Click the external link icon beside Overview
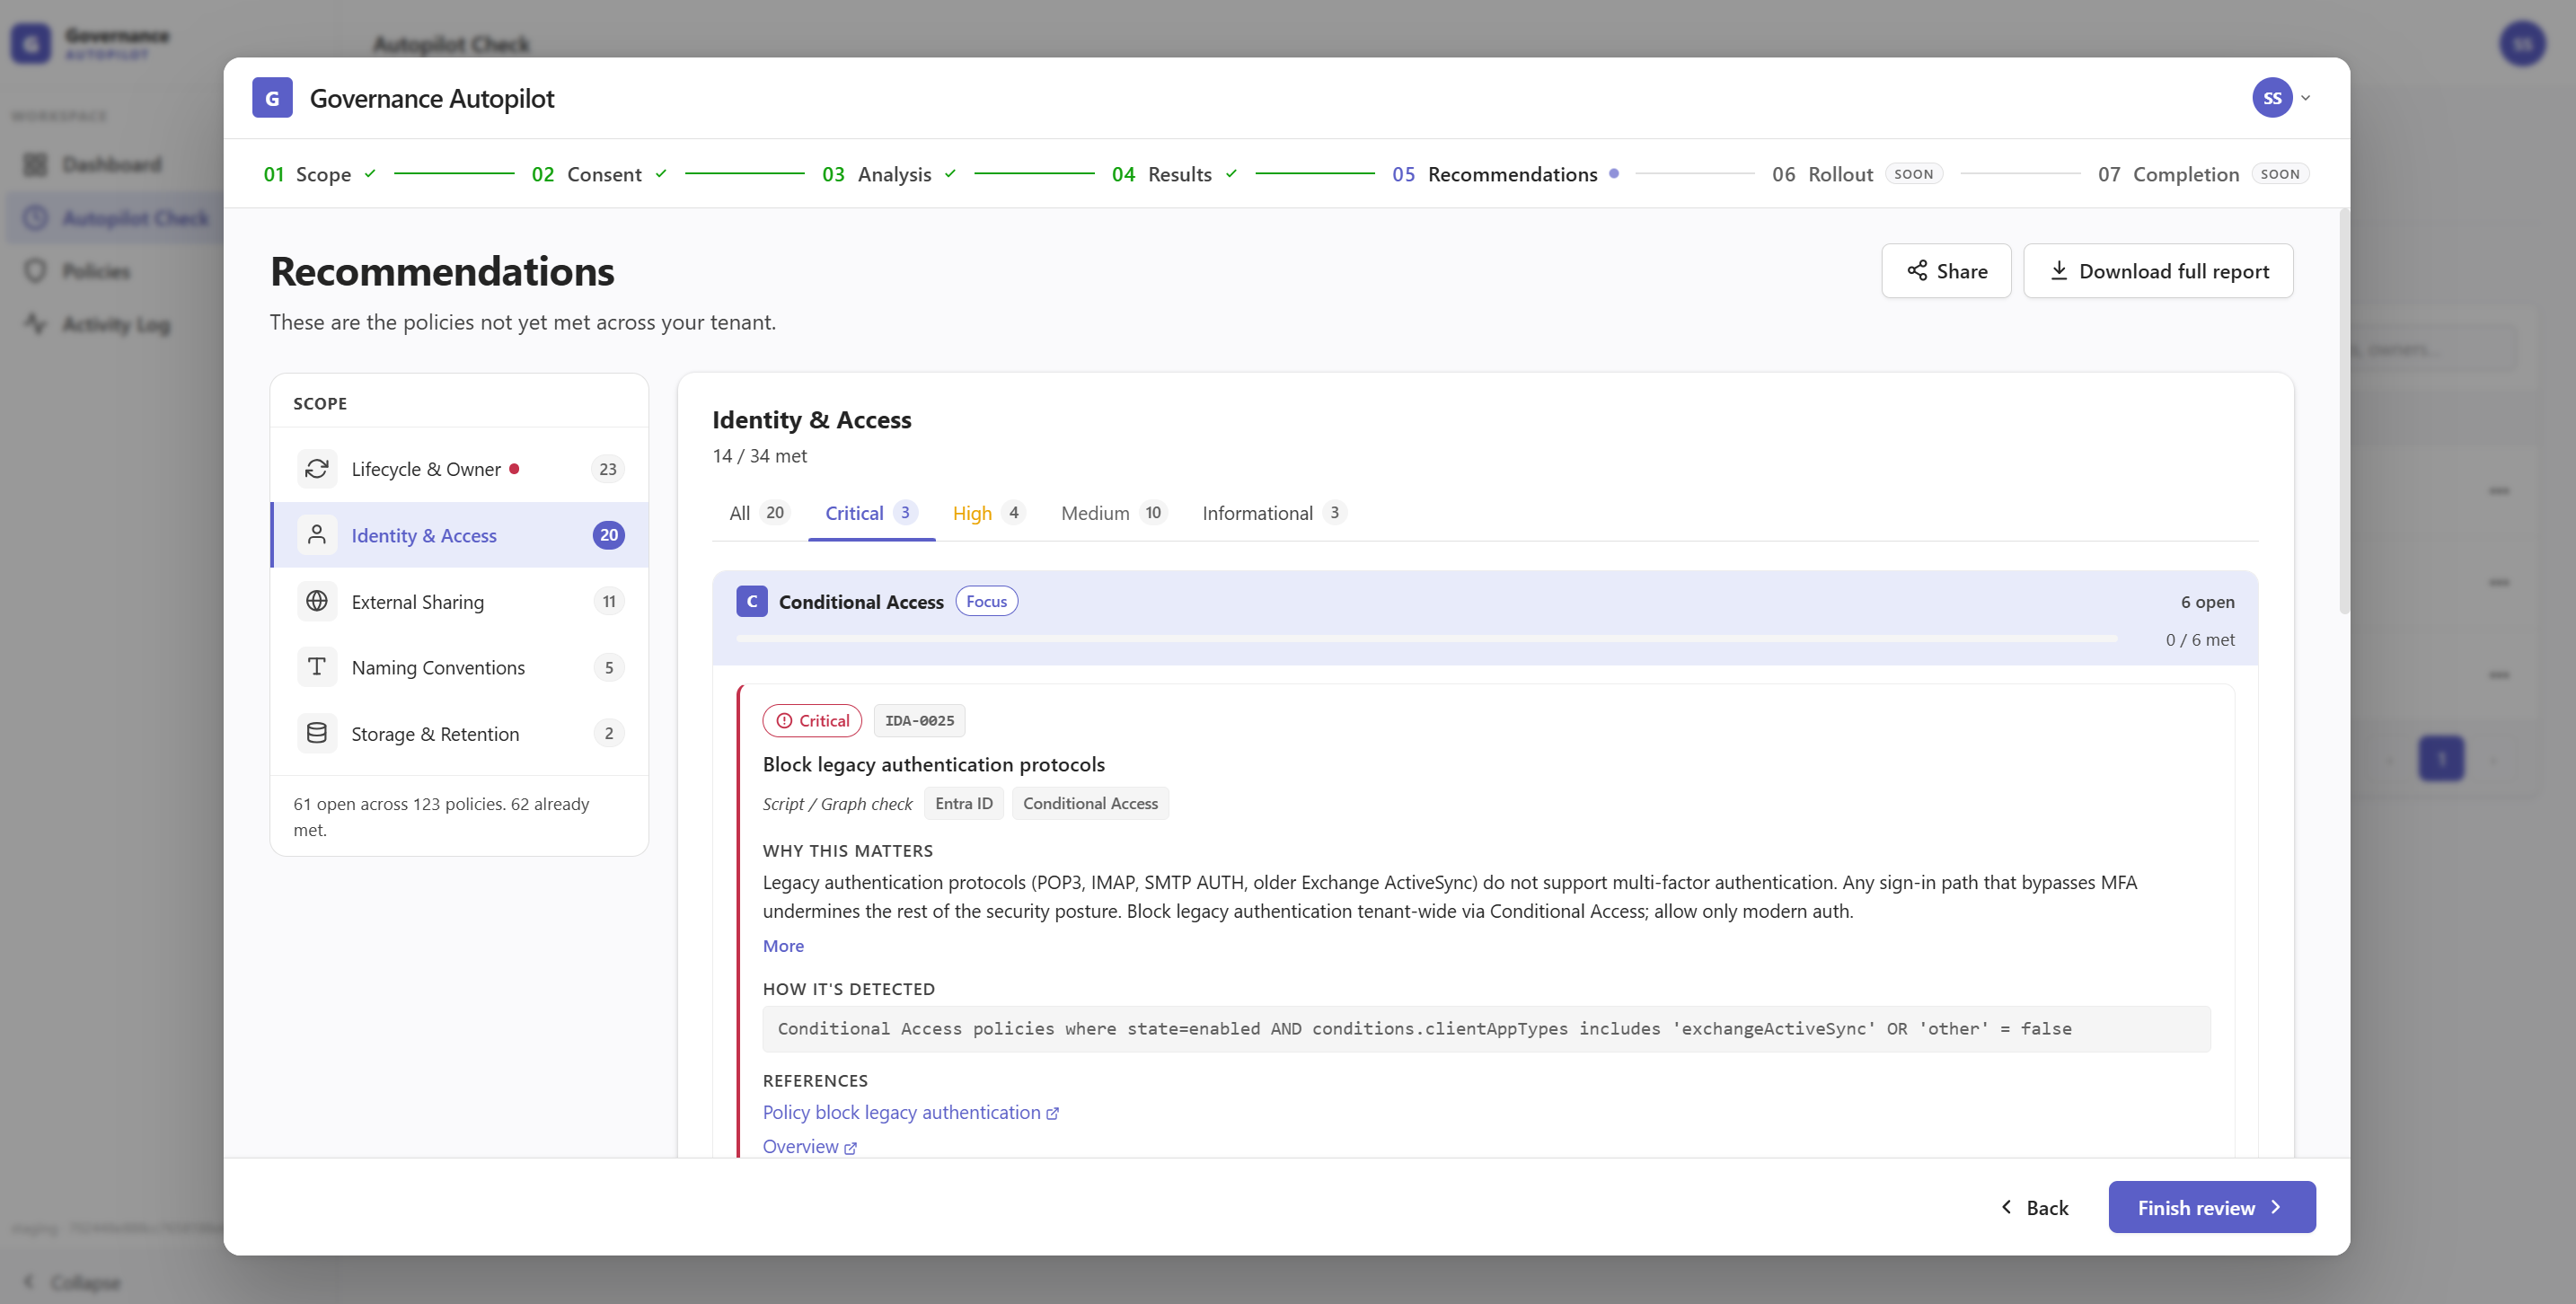The height and width of the screenshot is (1304, 2576). click(850, 1148)
